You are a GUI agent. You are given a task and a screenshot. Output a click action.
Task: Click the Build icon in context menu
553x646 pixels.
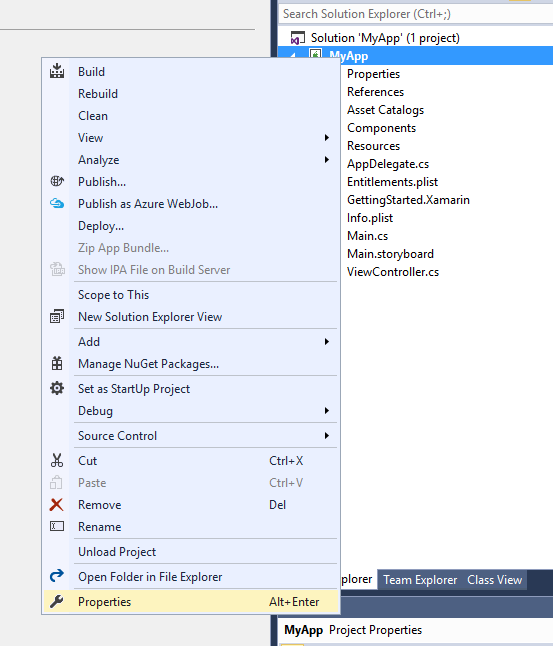[x=57, y=71]
